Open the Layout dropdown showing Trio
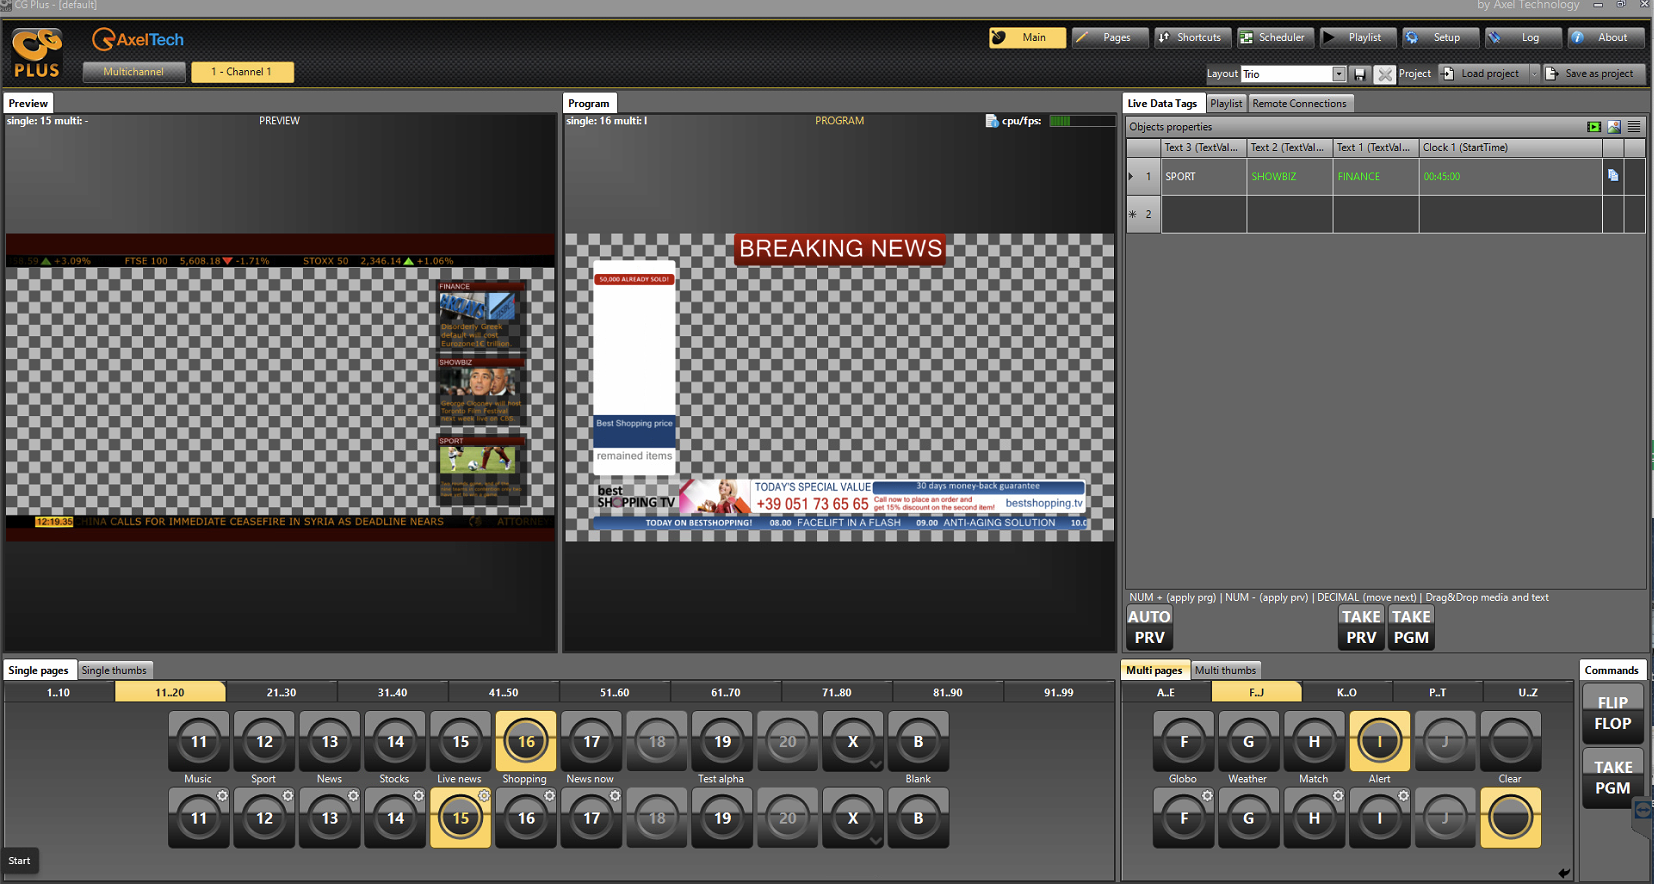 (1338, 74)
